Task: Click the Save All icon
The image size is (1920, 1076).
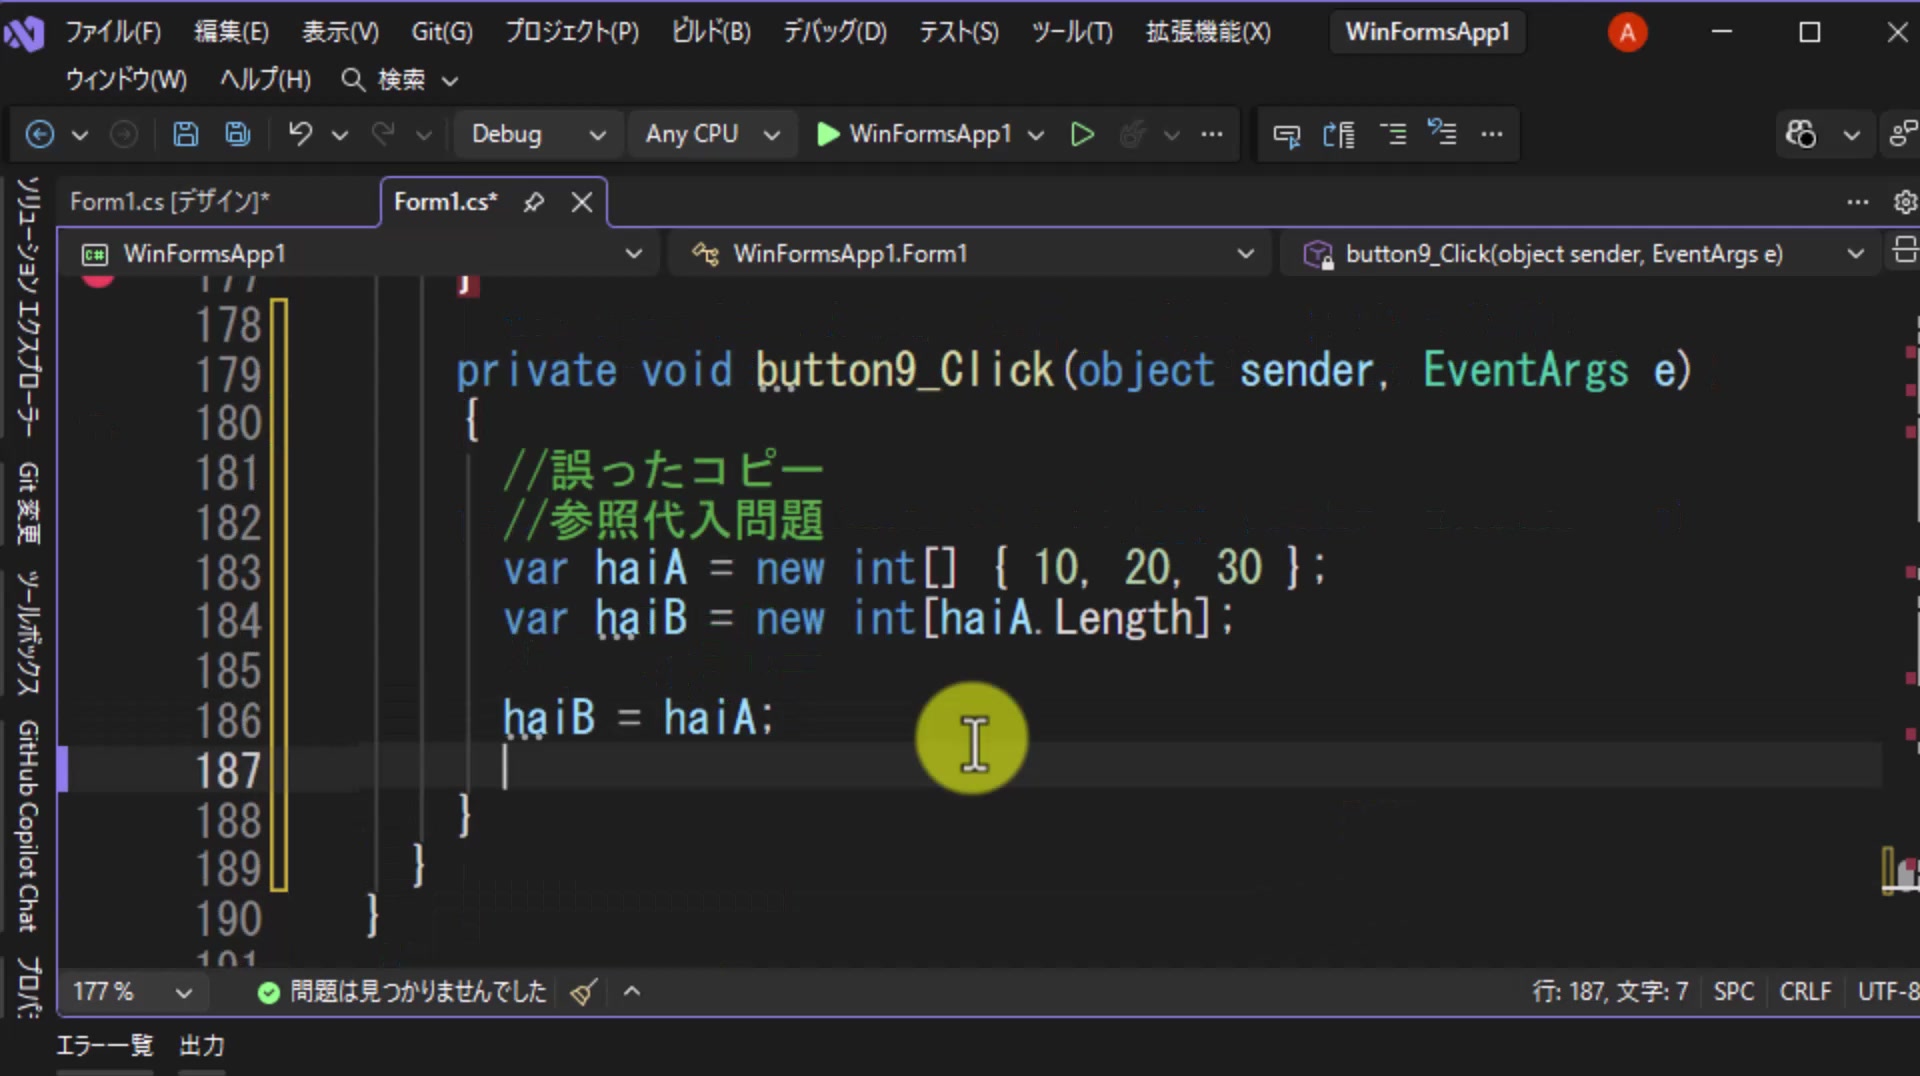Action: (x=238, y=134)
